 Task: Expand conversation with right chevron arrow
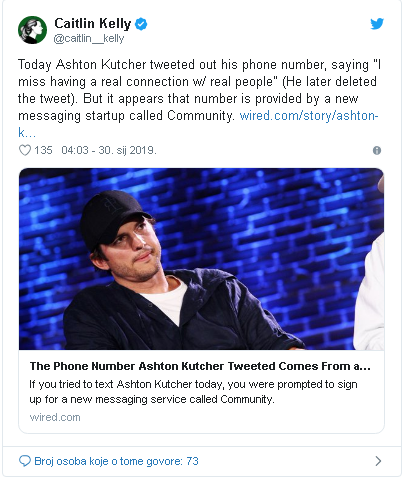click(378, 461)
